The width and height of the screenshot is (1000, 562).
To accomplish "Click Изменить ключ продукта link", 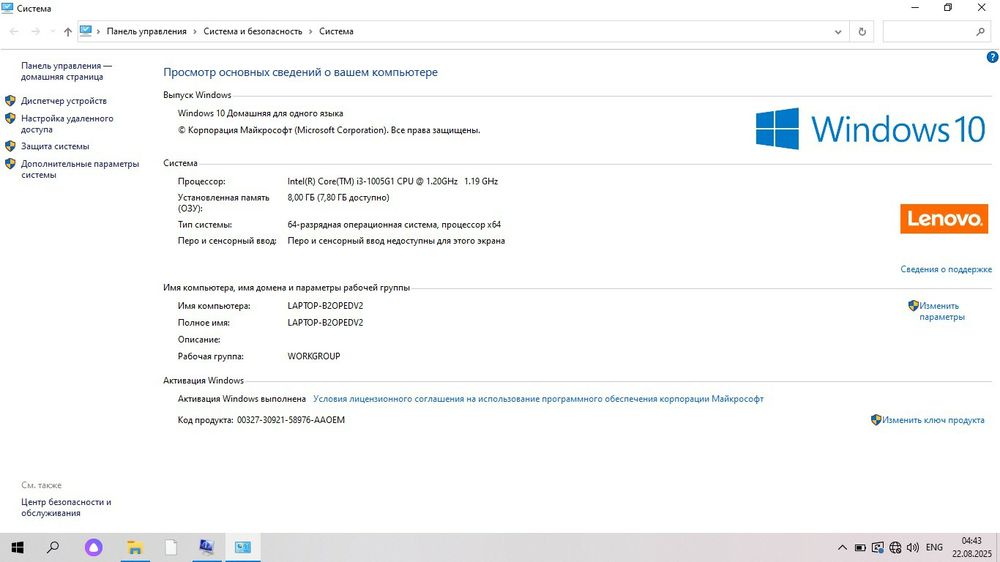I will click(x=933, y=420).
